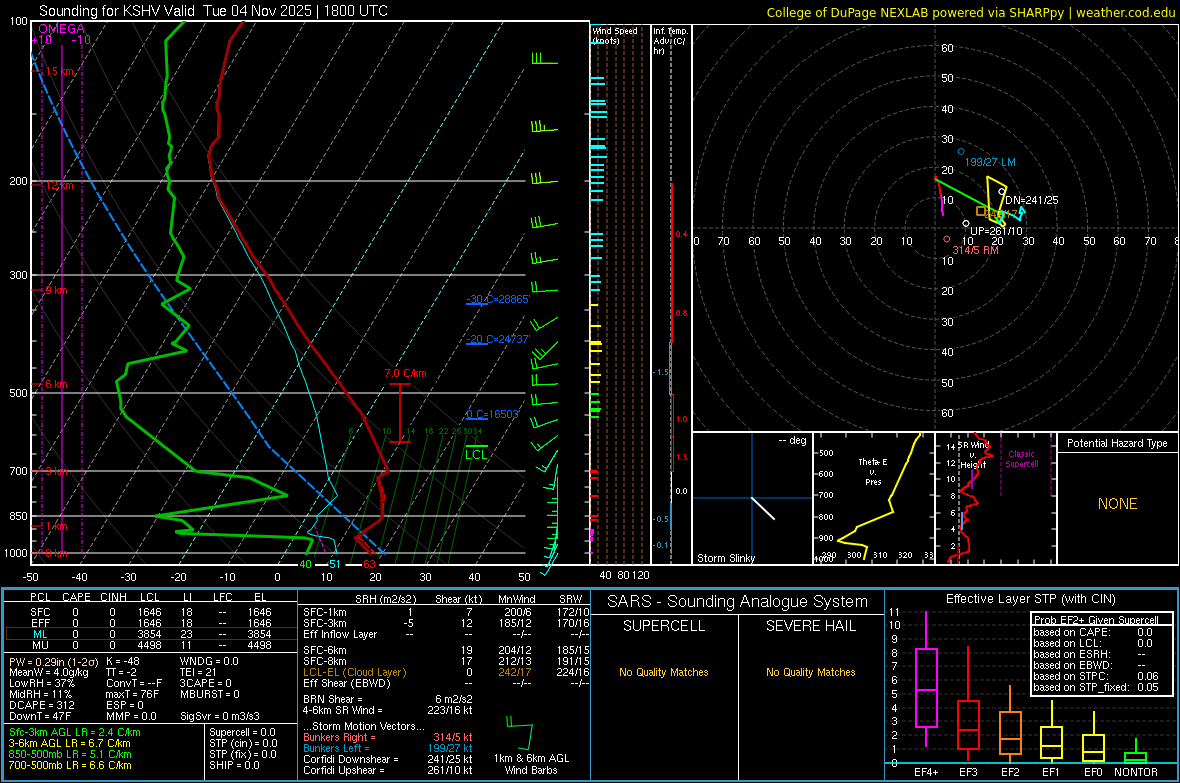Image resolution: width=1180 pixels, height=783 pixels.
Task: Click the 'Potential Hazard Type' header
Action: click(1117, 443)
